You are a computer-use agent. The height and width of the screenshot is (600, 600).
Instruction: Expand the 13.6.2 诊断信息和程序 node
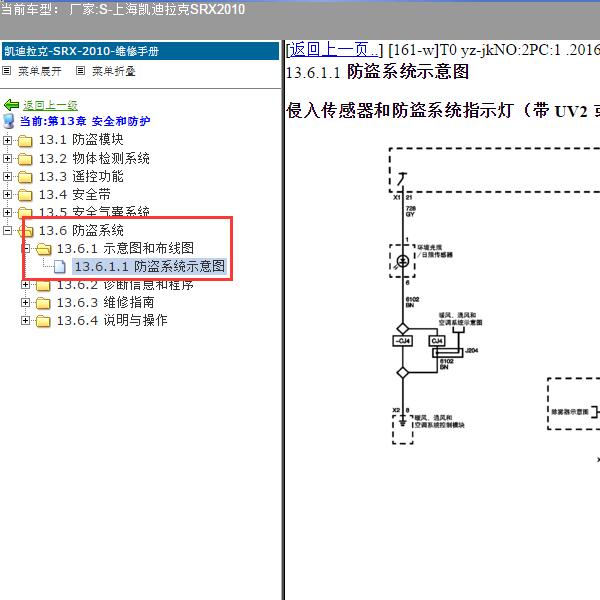coord(25,285)
